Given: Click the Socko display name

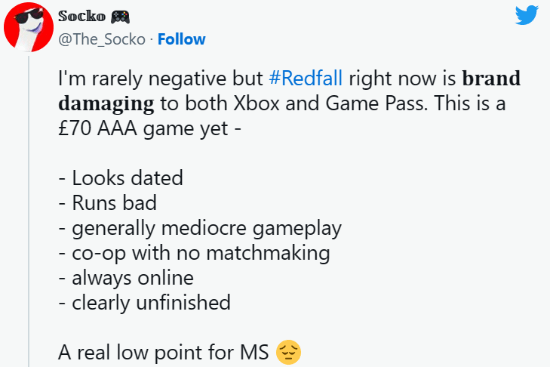Looking at the screenshot, I should [82, 16].
